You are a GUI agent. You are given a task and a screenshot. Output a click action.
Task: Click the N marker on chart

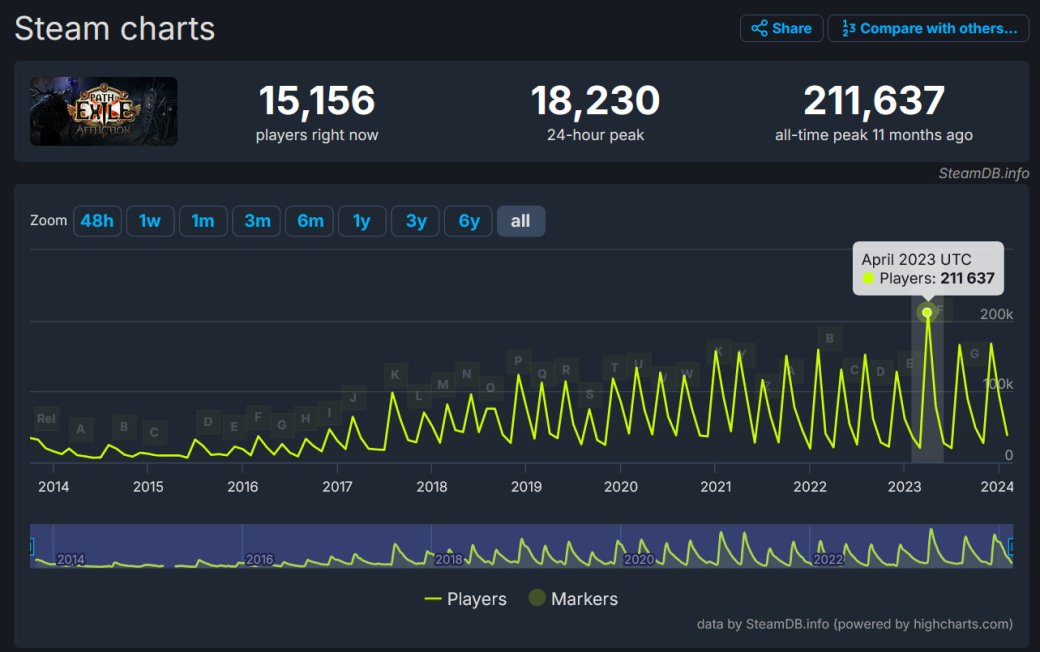tap(467, 374)
